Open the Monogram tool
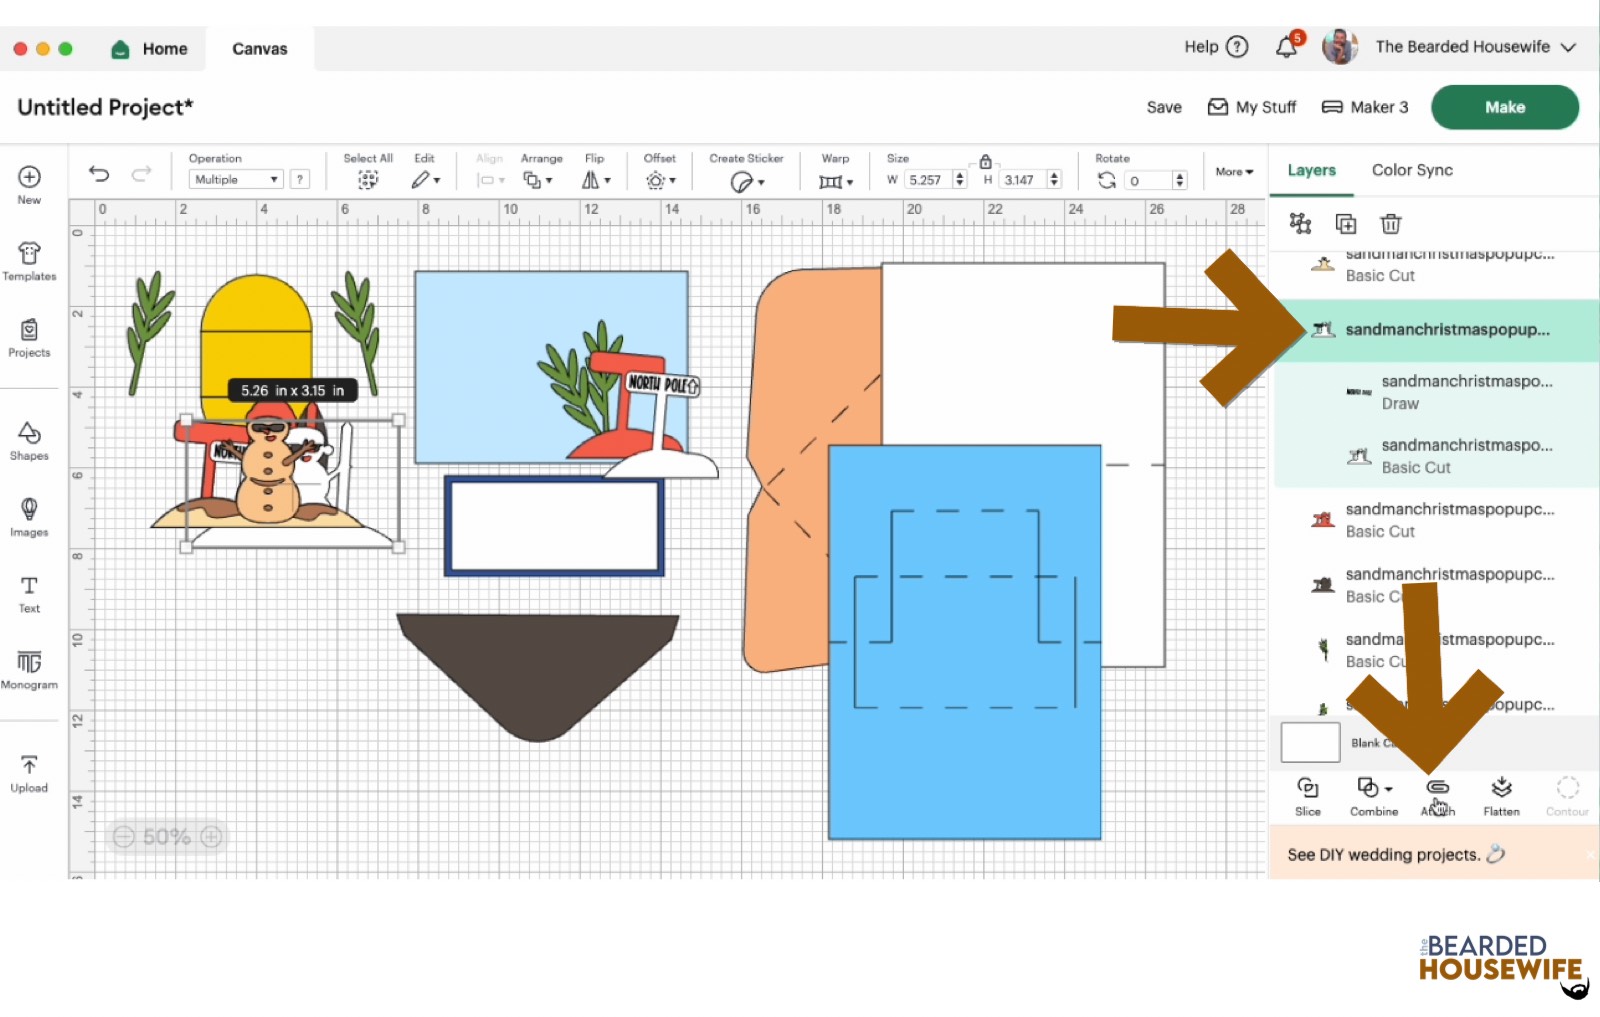Image resolution: width=1600 pixels, height=1017 pixels. [x=29, y=670]
